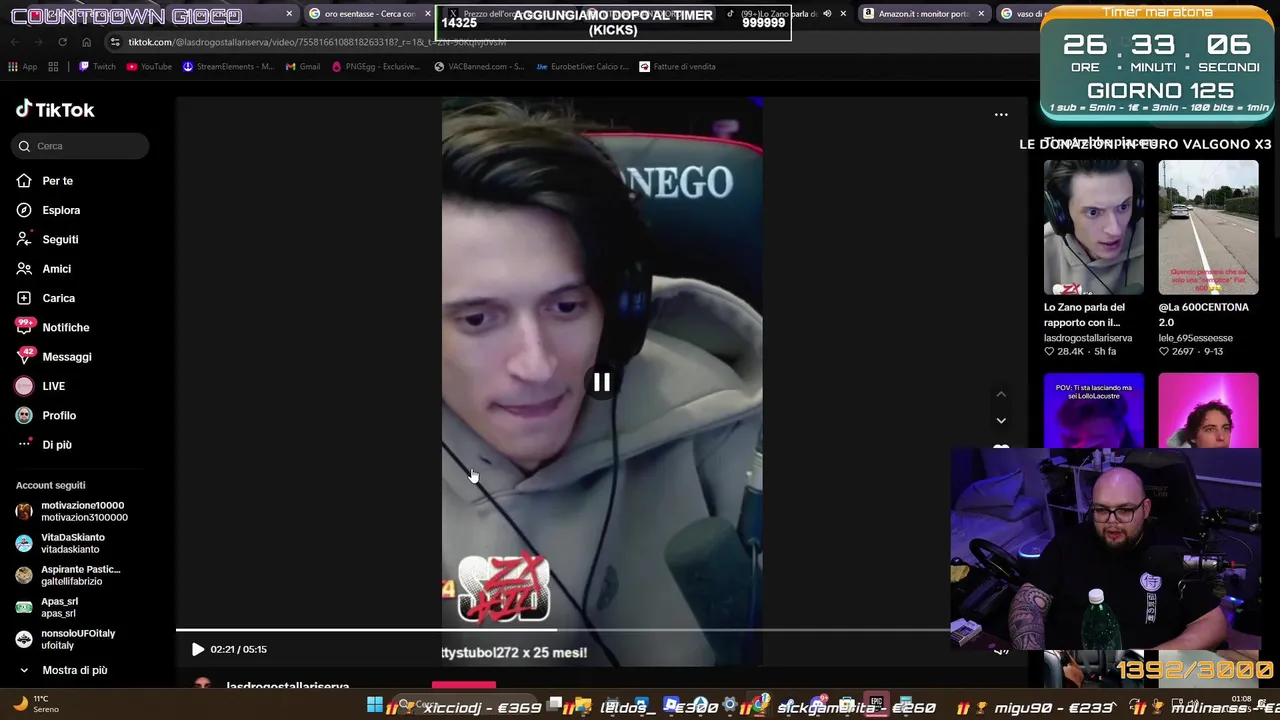Click the browser home button

click(86, 42)
